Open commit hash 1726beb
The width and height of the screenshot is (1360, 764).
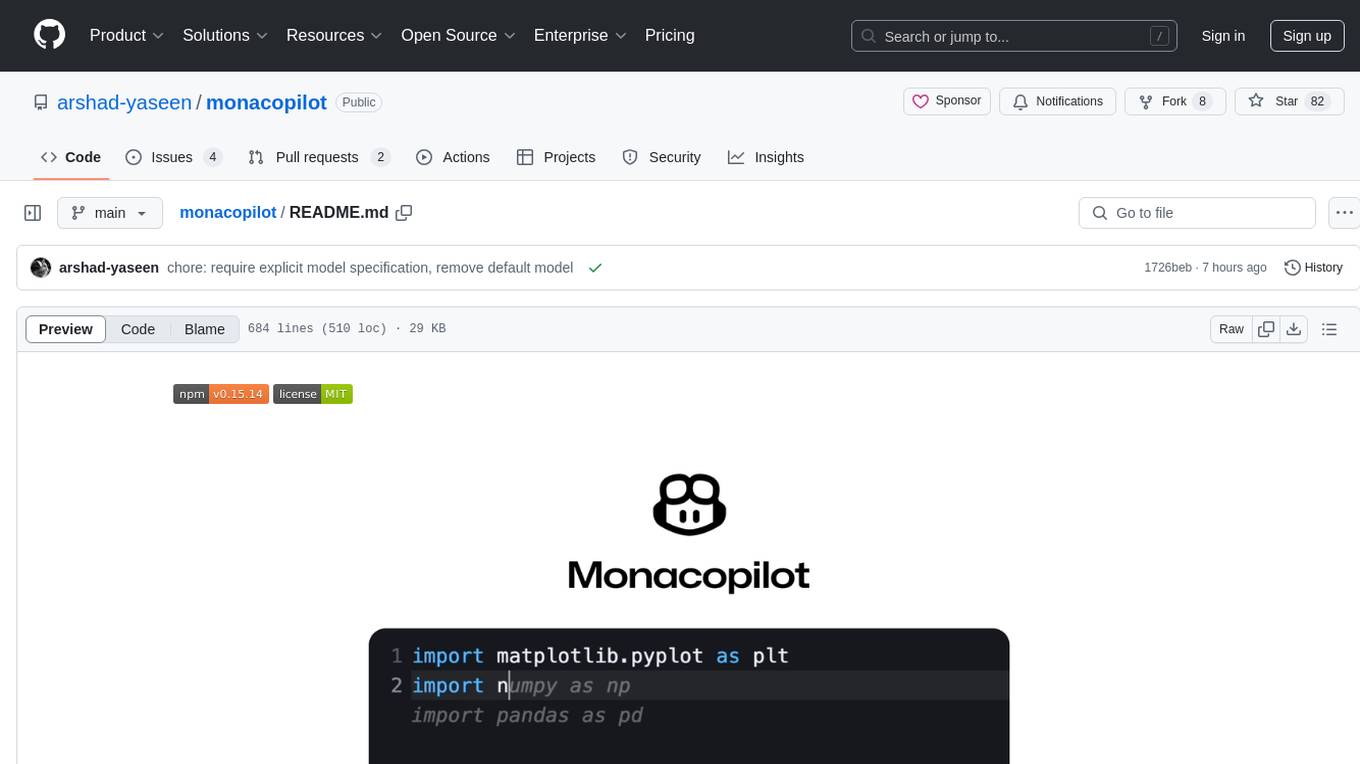[1167, 268]
